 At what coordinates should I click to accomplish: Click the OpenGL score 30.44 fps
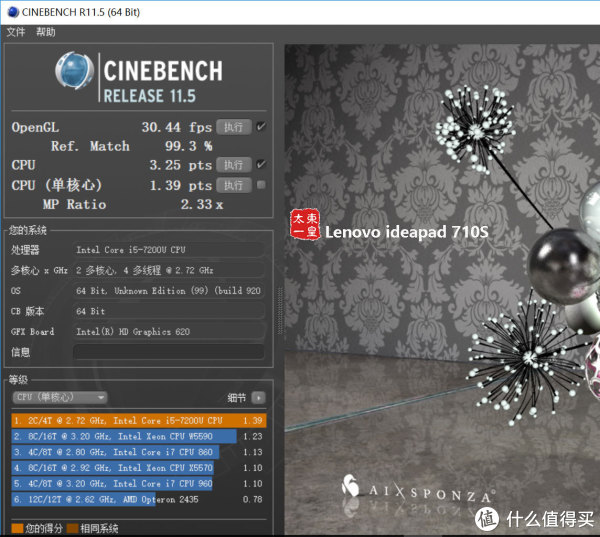(x=177, y=127)
